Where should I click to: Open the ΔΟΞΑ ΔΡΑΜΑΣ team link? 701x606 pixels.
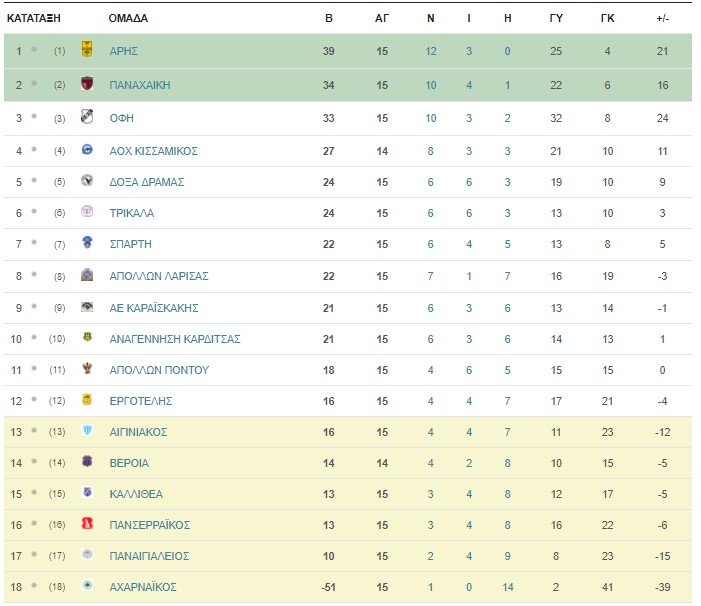point(147,182)
